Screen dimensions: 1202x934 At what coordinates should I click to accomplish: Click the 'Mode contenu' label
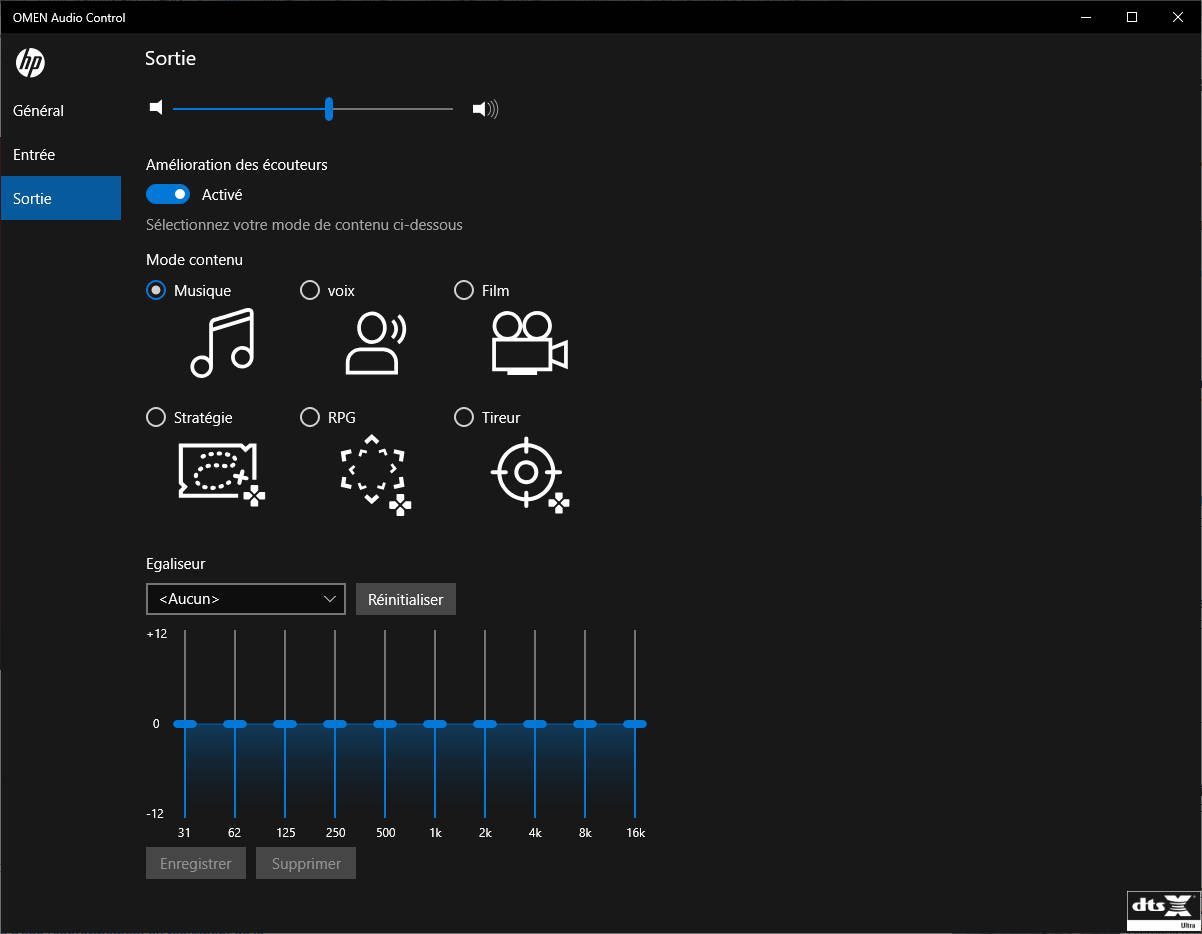tap(194, 260)
